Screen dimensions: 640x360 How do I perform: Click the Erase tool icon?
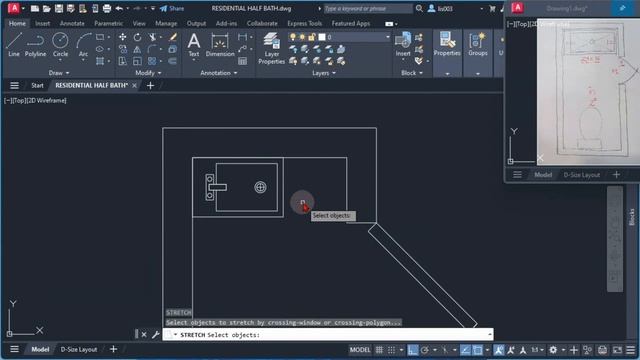[173, 37]
